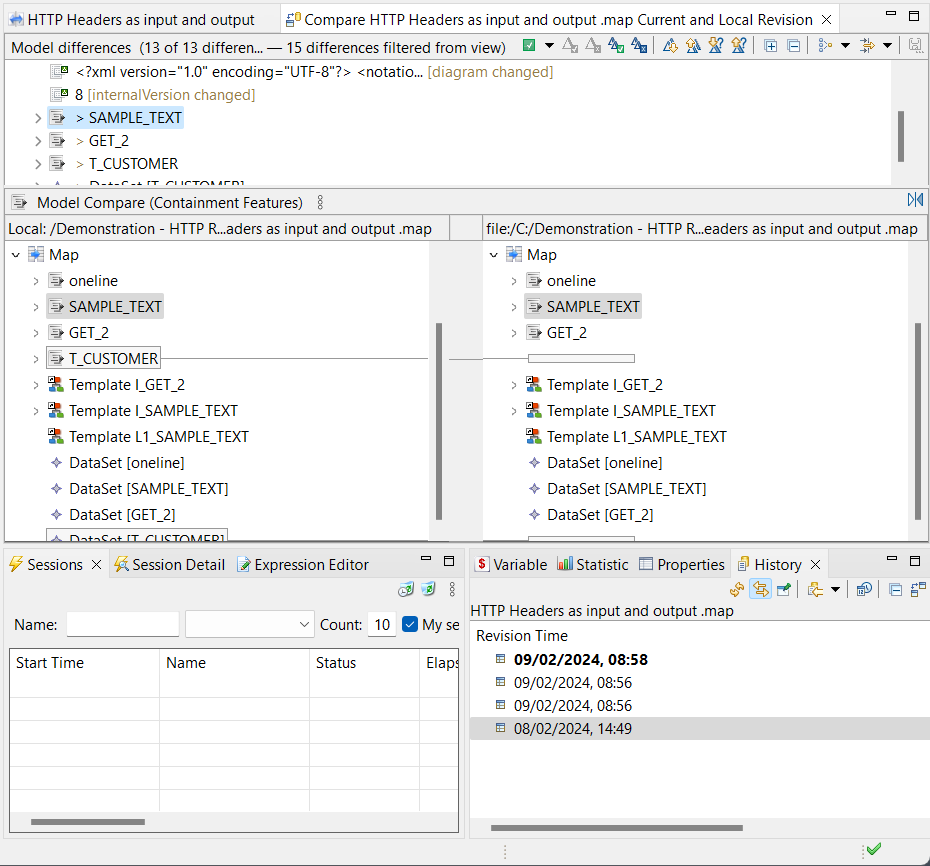Expand all differences with the plus icon
The height and width of the screenshot is (866, 930).
pyautogui.click(x=770, y=45)
